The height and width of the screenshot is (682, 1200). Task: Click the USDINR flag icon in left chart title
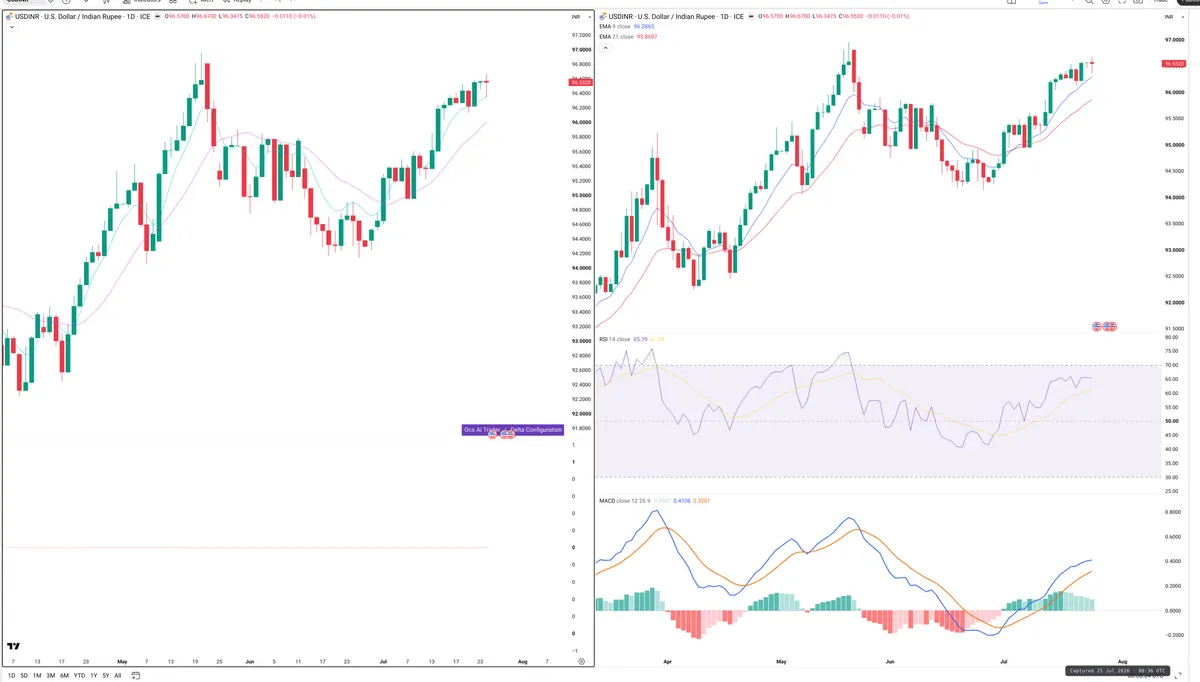coord(9,17)
